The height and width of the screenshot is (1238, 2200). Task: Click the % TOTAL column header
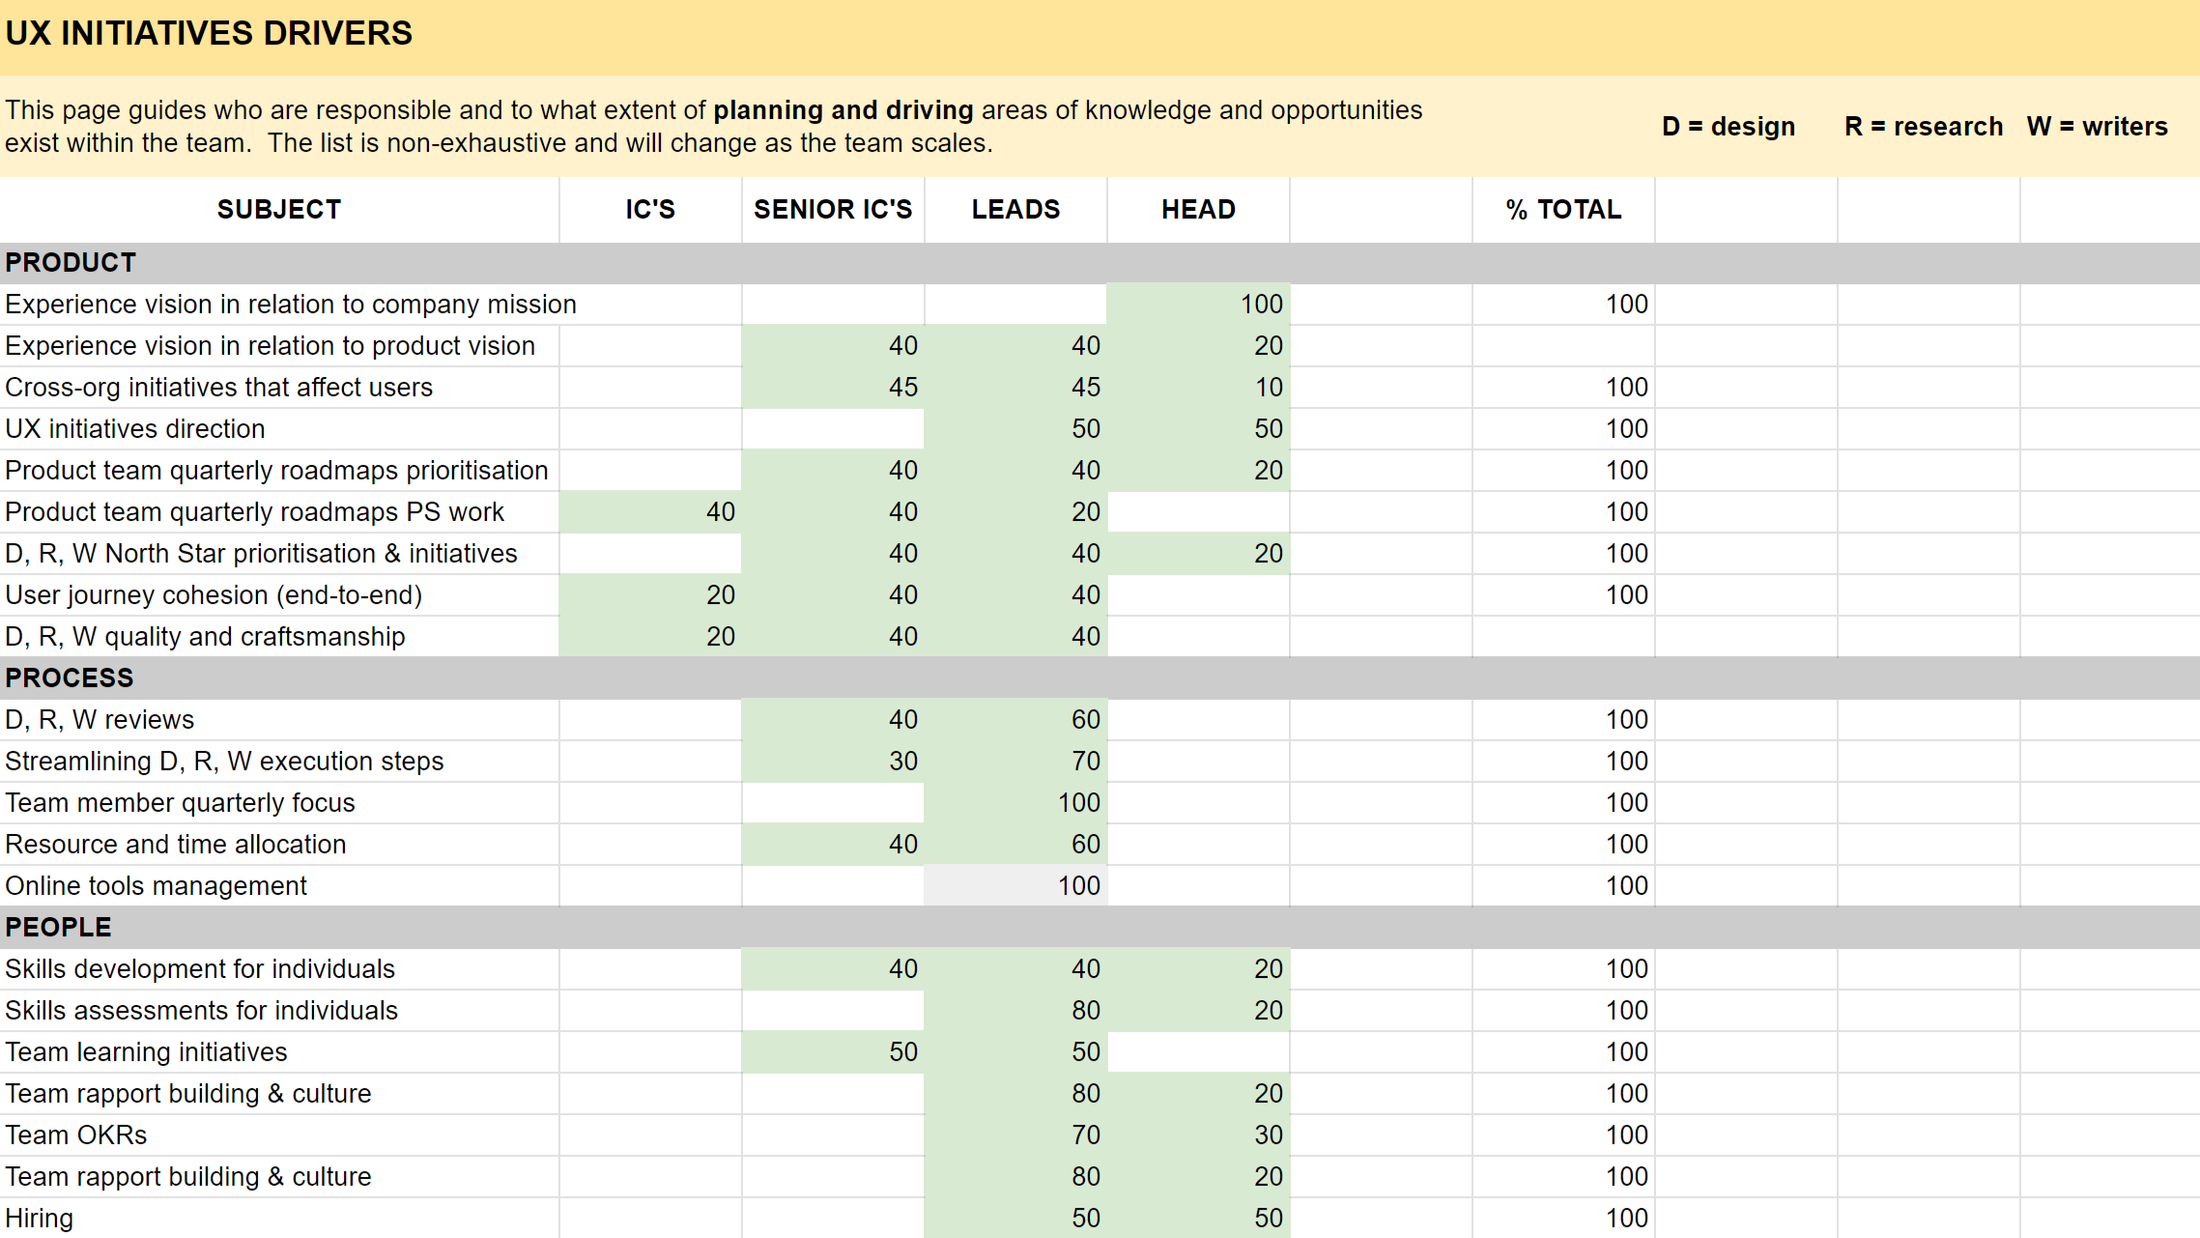coord(1562,210)
